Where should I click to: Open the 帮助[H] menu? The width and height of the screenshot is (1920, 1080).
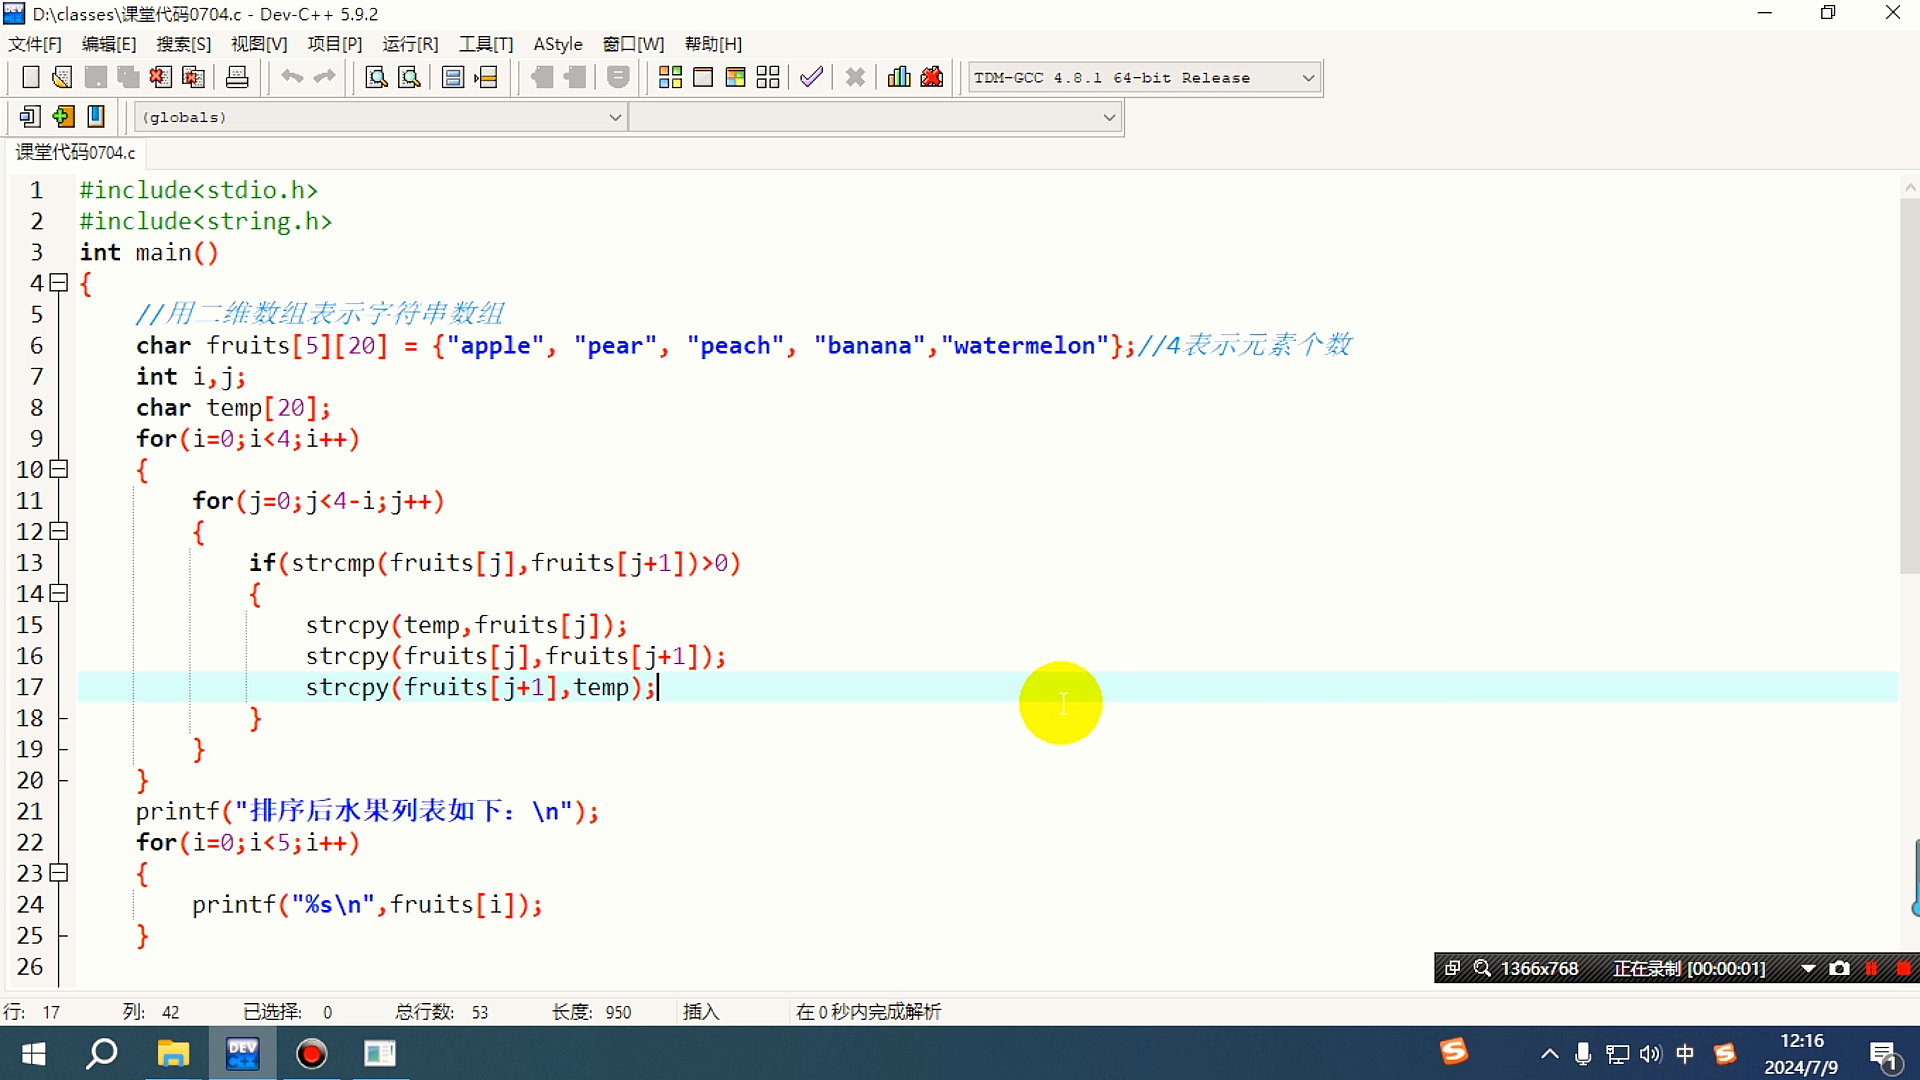[x=713, y=44]
